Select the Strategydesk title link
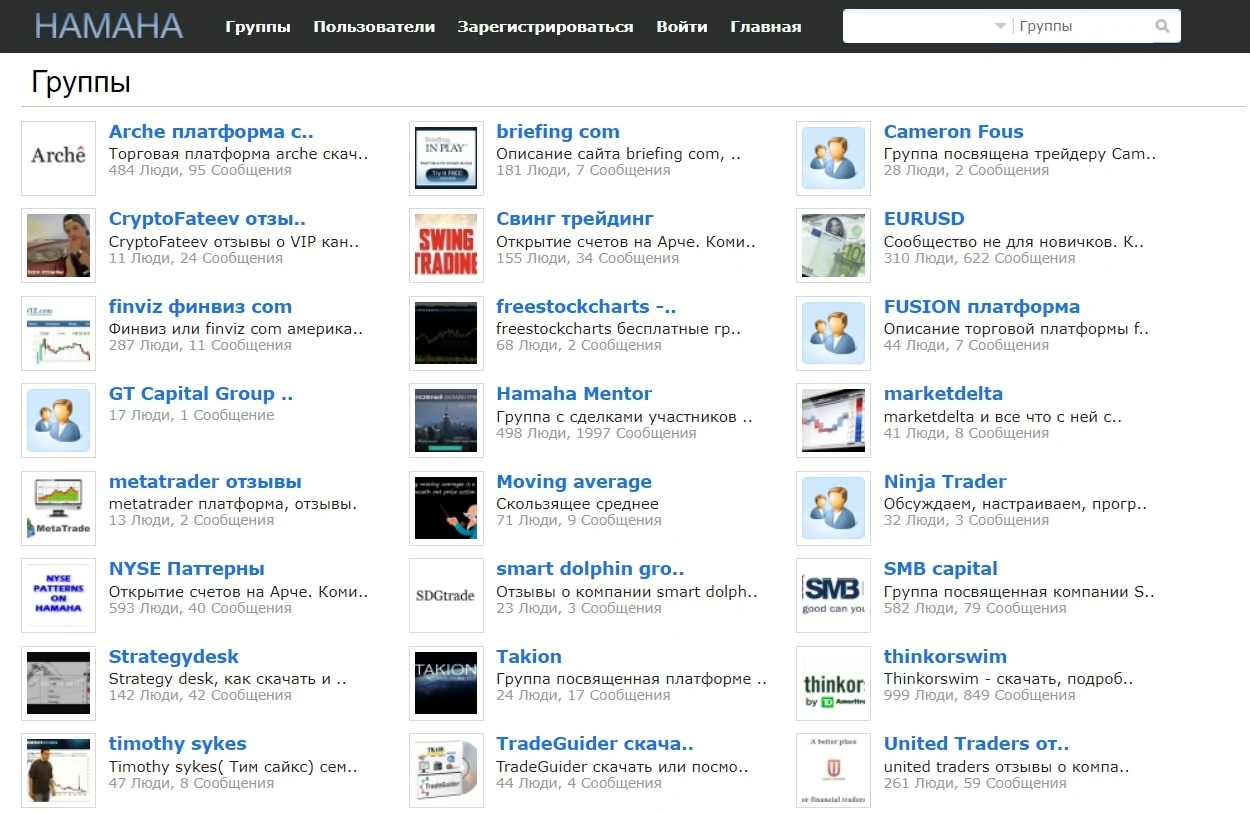The width and height of the screenshot is (1250, 814). tap(174, 656)
